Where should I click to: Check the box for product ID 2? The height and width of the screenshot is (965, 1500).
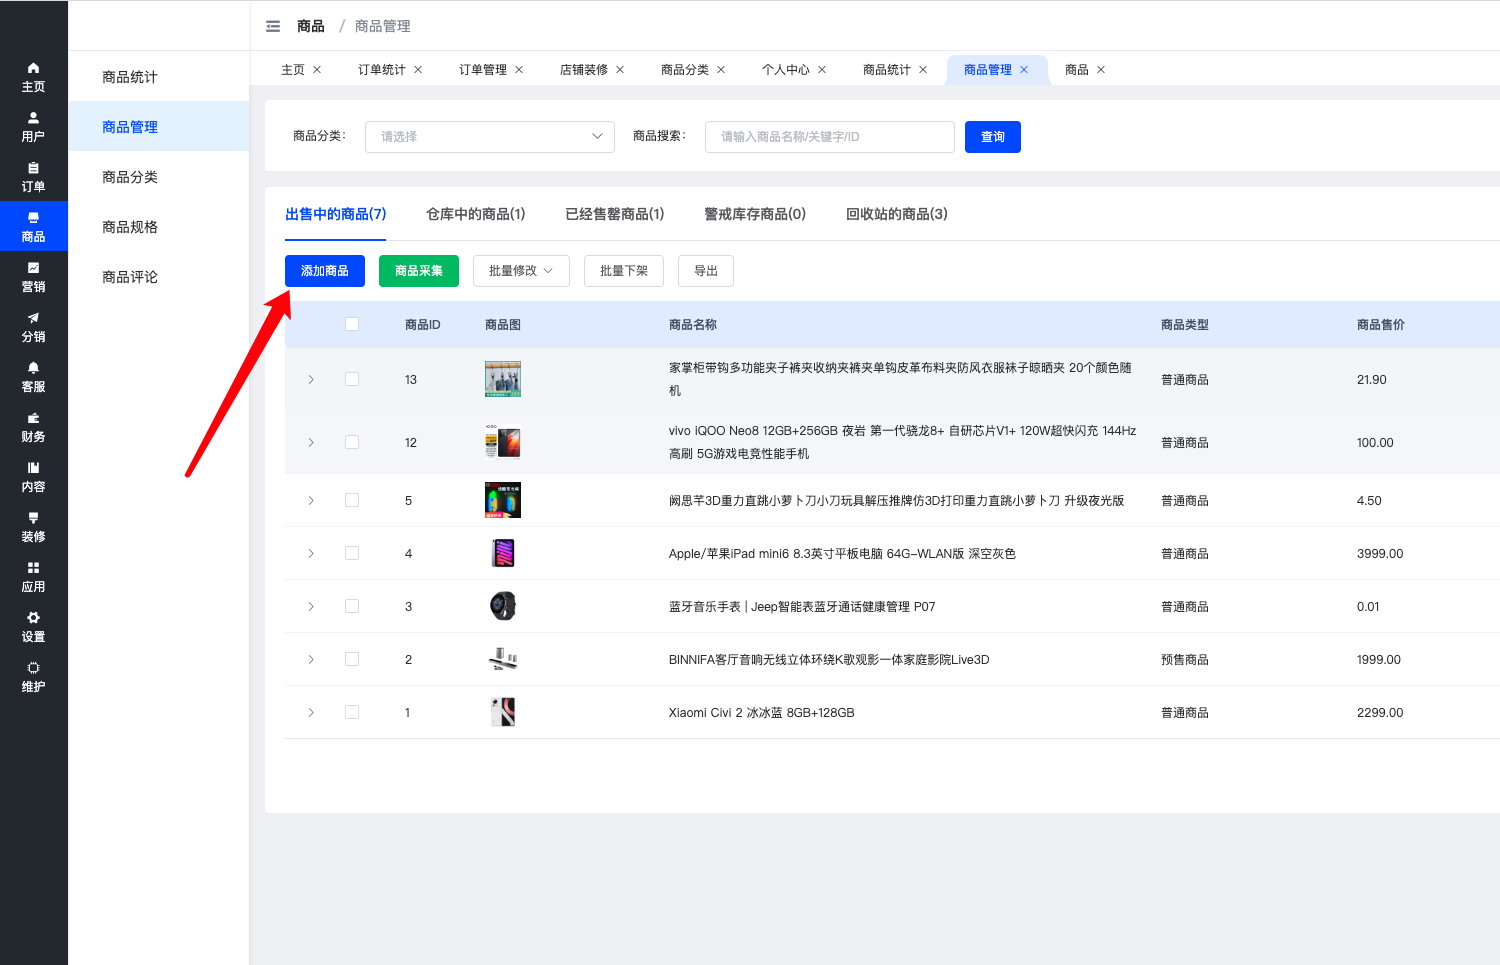352,659
